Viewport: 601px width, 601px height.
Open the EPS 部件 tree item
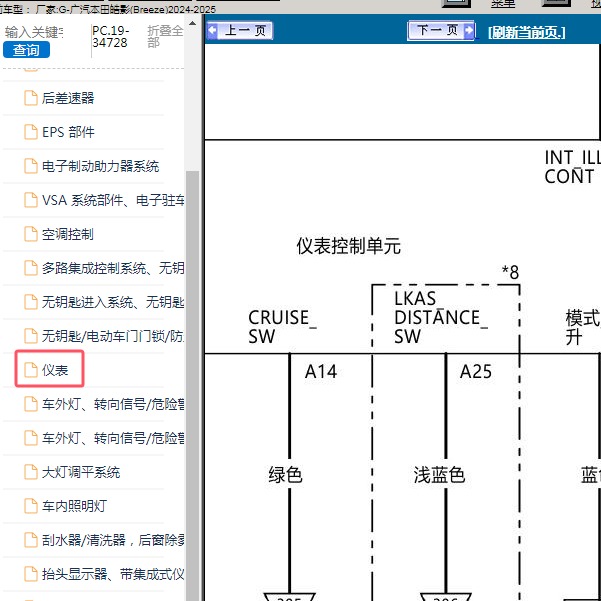(68, 132)
